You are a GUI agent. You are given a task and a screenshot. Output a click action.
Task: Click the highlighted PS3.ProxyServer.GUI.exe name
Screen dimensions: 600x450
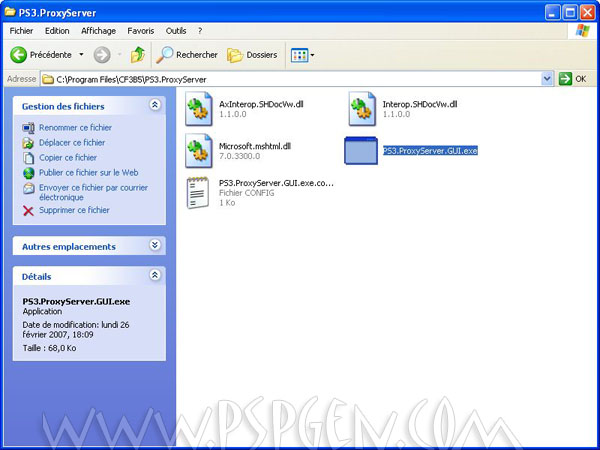[x=430, y=151]
